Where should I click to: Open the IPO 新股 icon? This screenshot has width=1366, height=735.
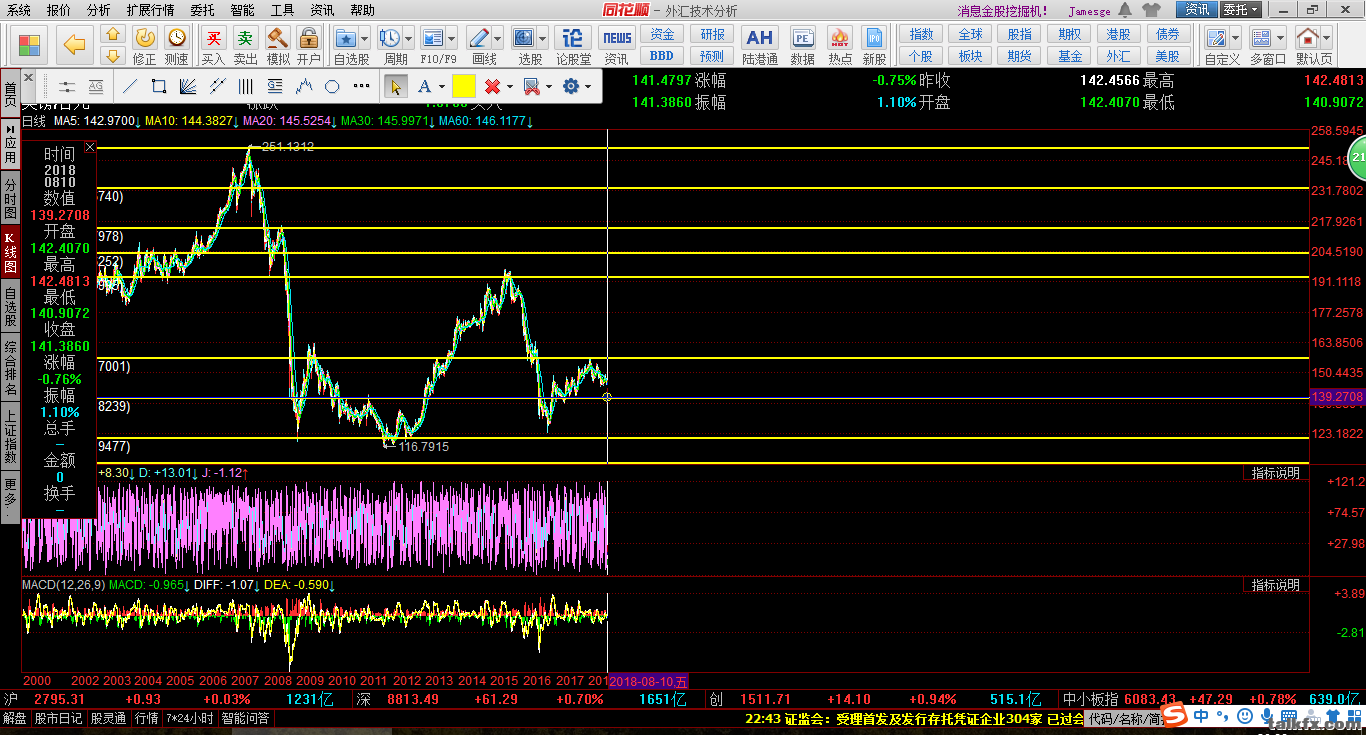874,45
